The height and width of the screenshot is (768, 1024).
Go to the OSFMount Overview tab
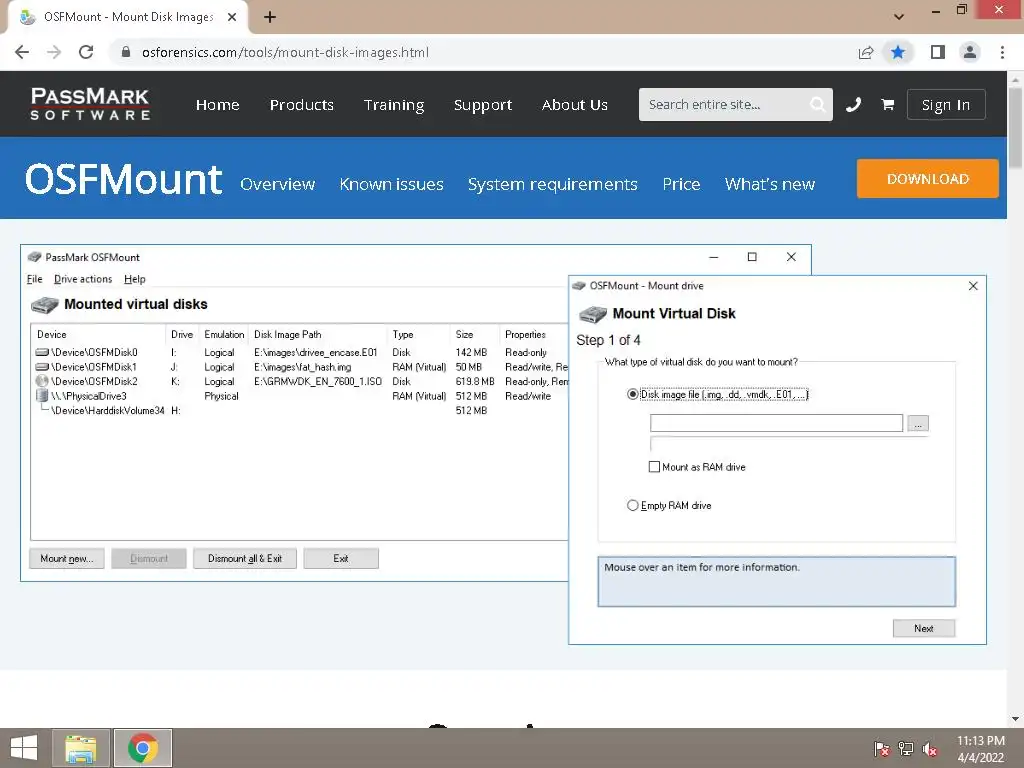(x=278, y=184)
